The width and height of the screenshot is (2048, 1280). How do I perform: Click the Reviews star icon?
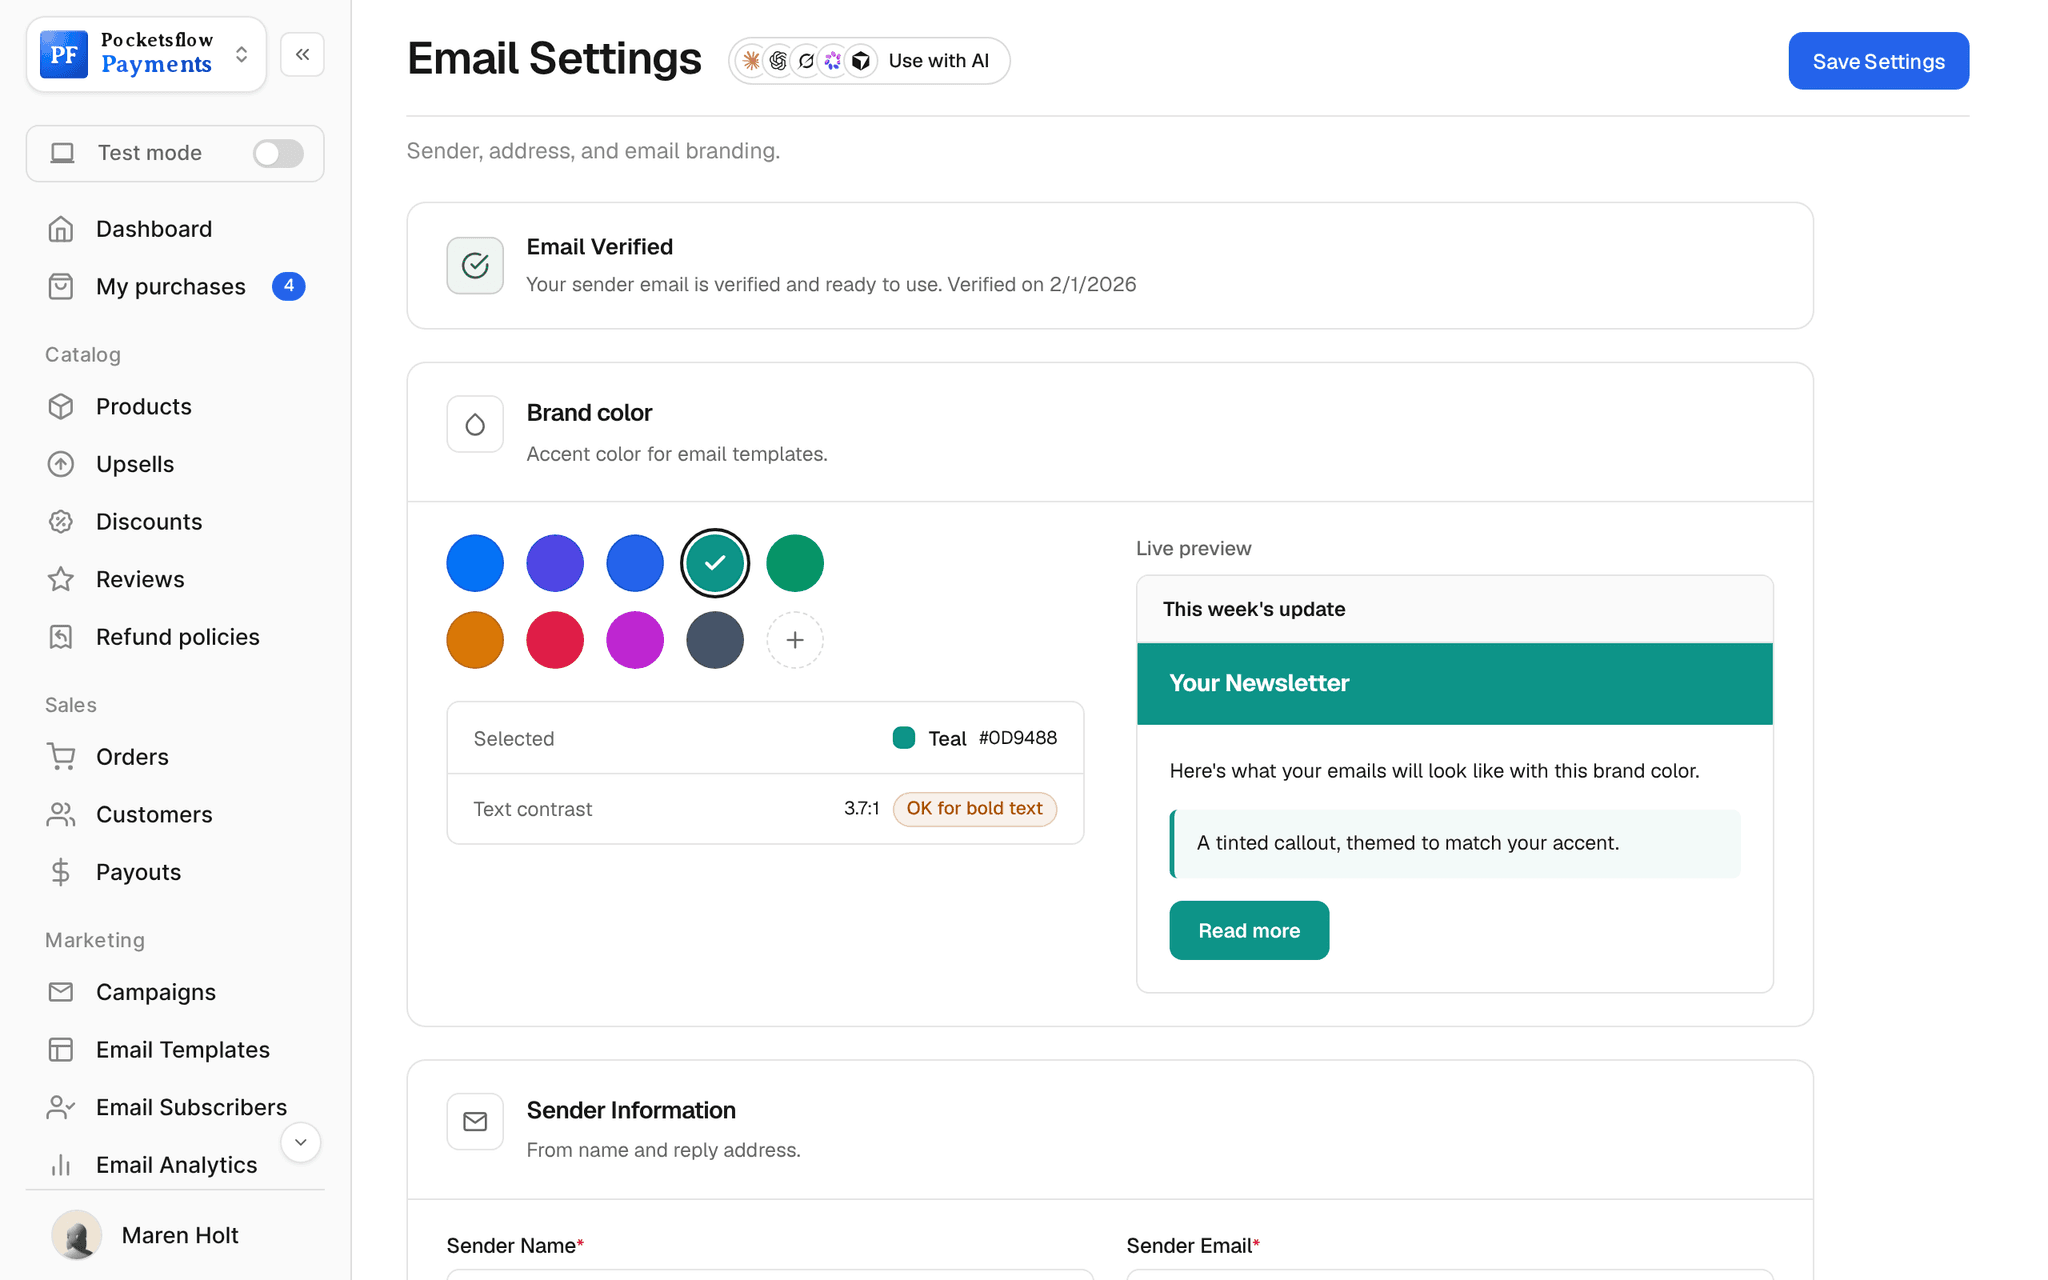[x=61, y=579]
